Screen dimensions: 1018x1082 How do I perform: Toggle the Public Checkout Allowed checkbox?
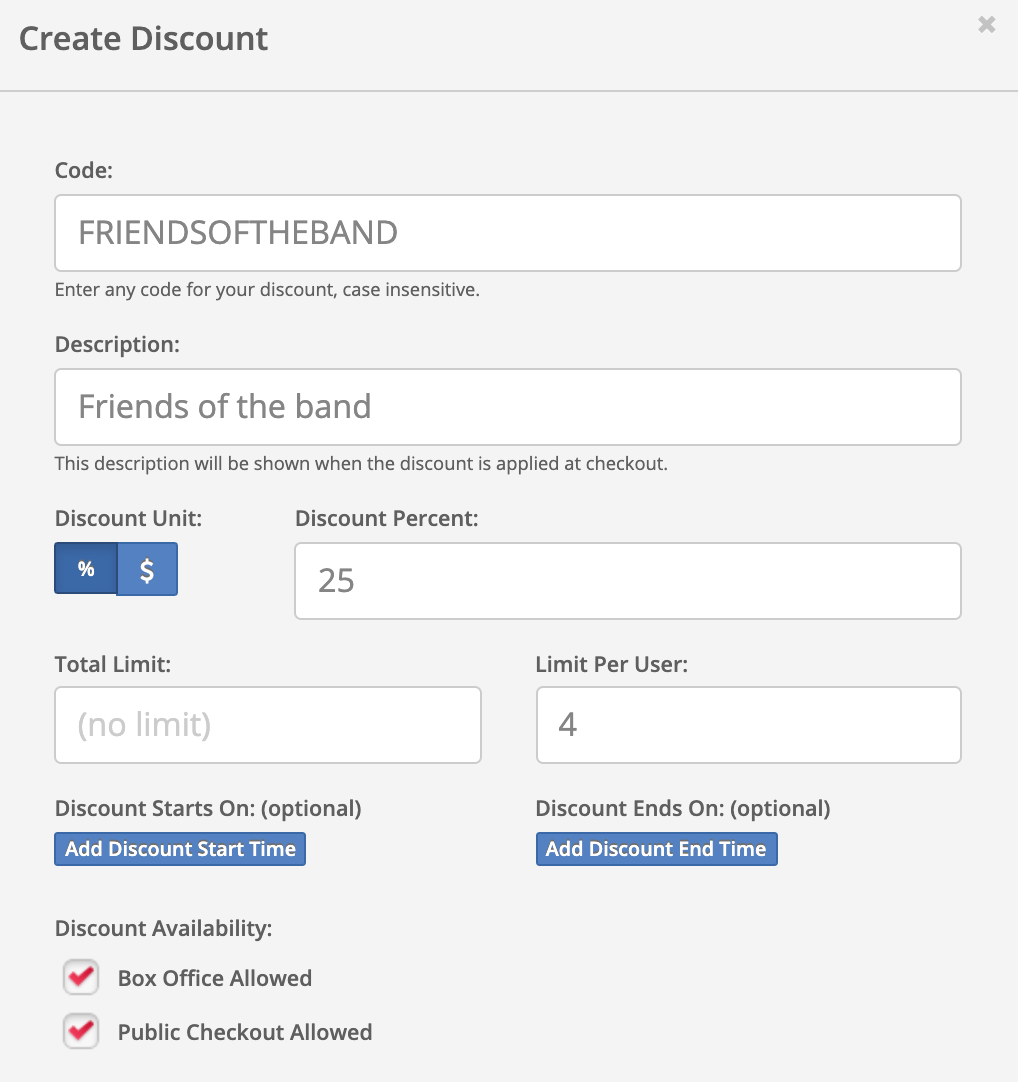[81, 1031]
